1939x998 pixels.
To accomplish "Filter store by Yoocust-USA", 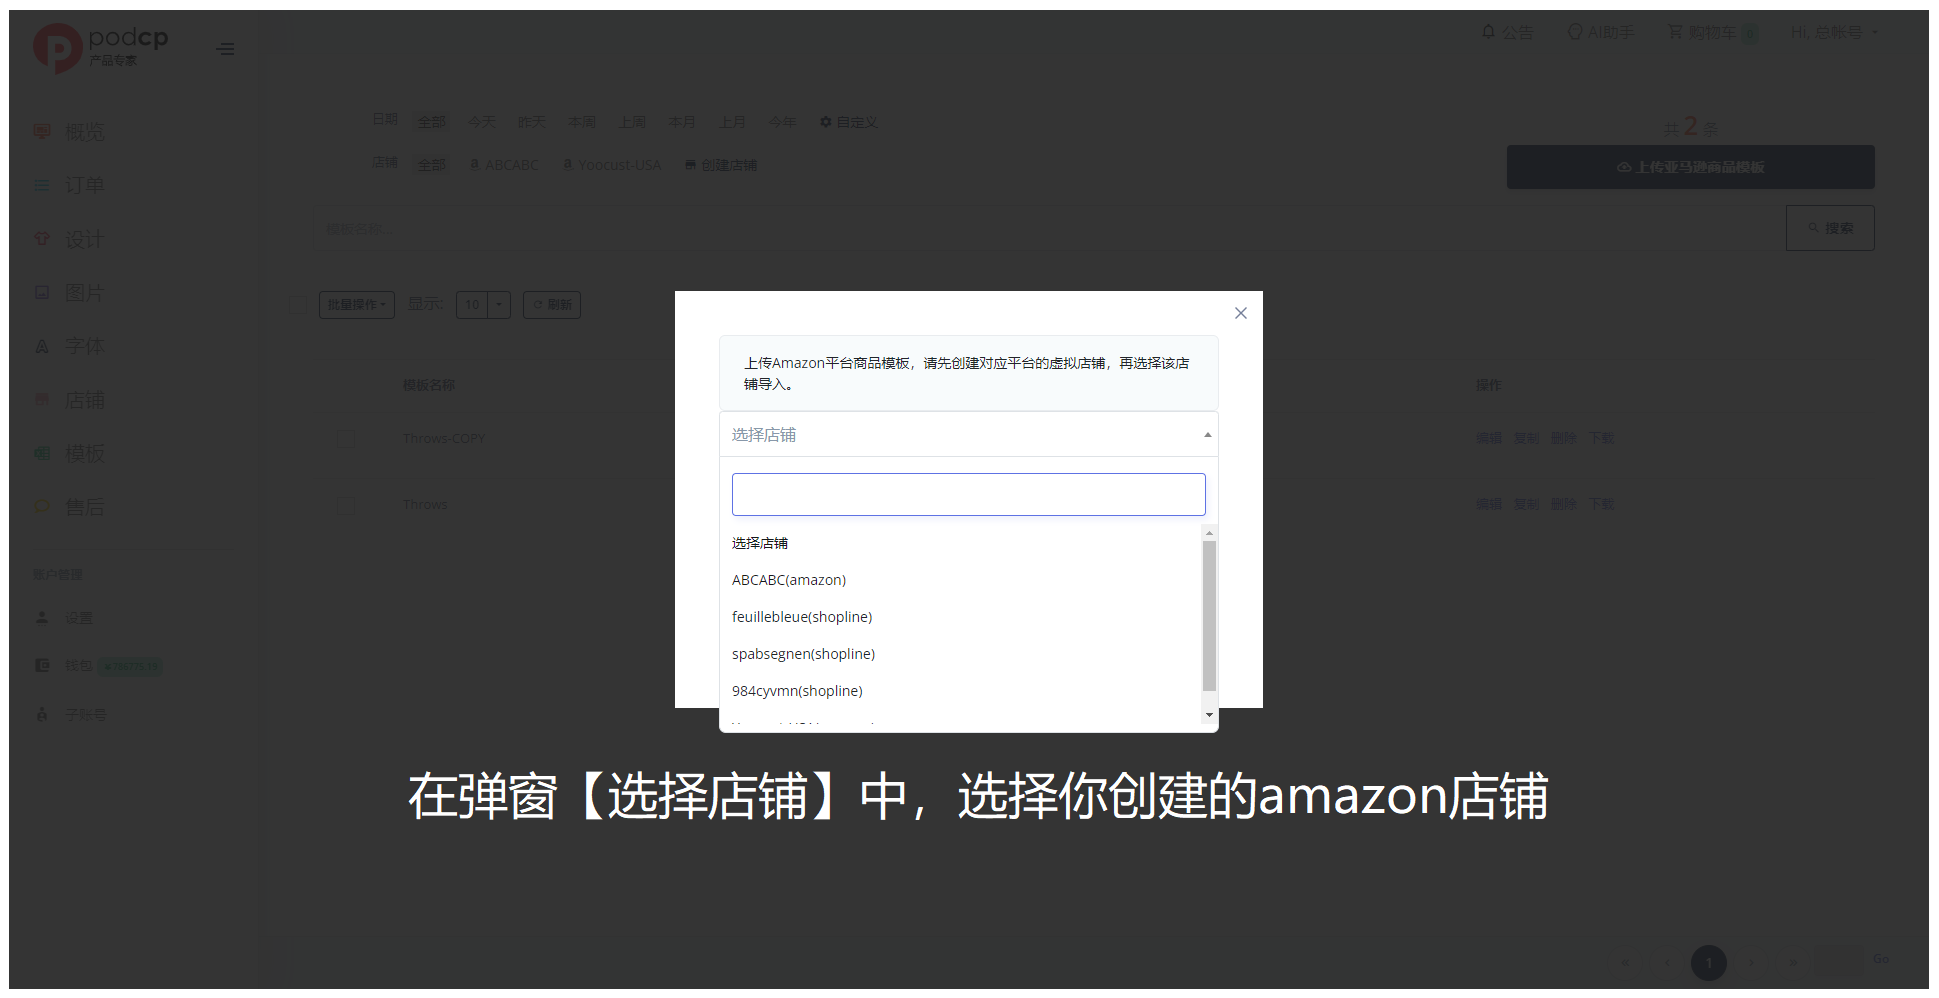I will point(612,165).
